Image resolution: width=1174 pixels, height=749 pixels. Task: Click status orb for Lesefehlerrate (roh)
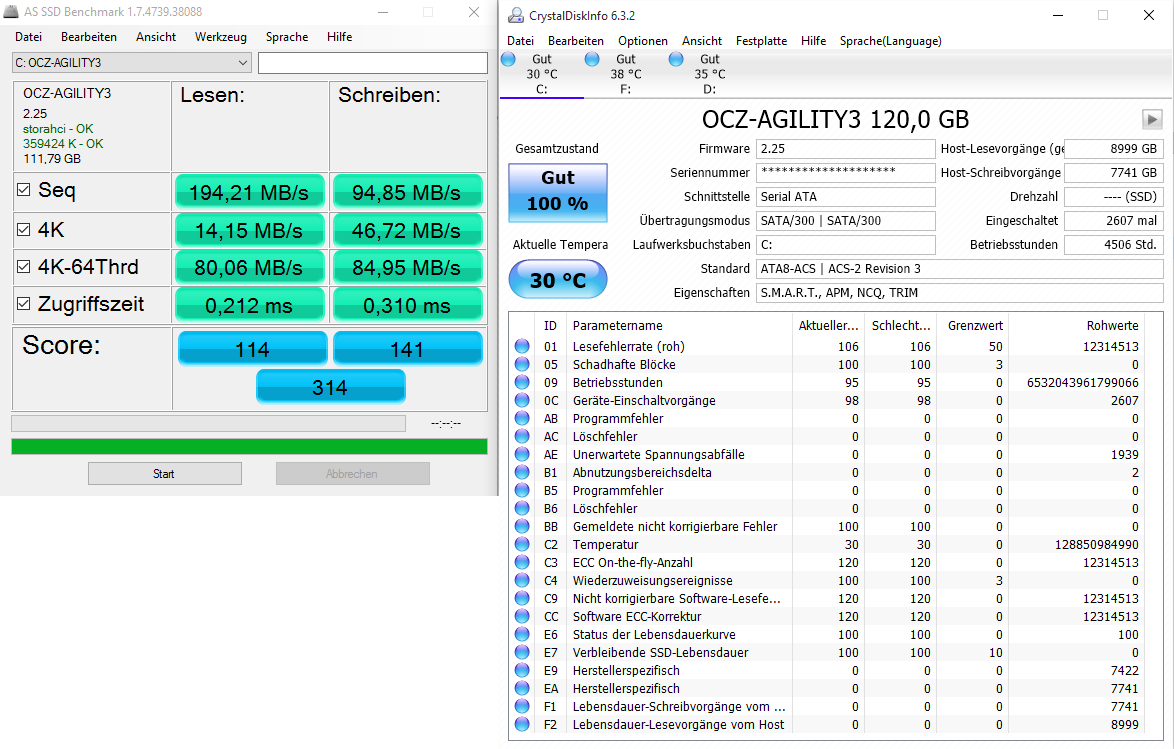(x=522, y=346)
